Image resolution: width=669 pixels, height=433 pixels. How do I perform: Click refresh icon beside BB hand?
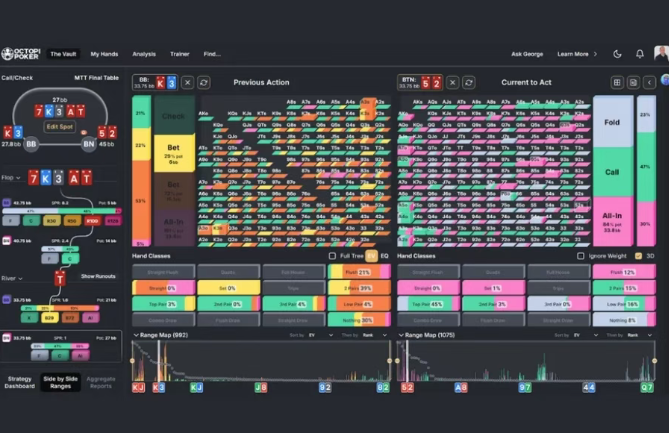204,82
